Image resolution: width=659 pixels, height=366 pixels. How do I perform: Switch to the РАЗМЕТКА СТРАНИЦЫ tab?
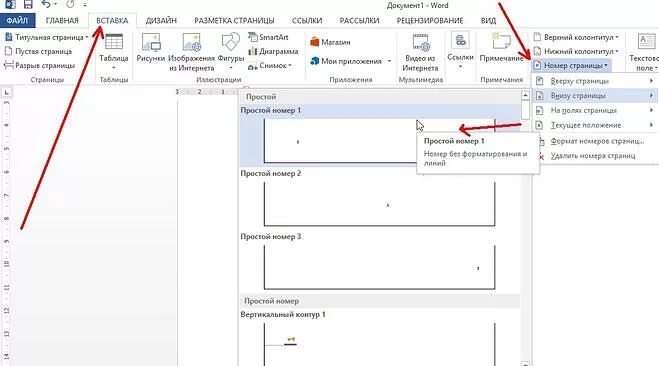(x=234, y=20)
